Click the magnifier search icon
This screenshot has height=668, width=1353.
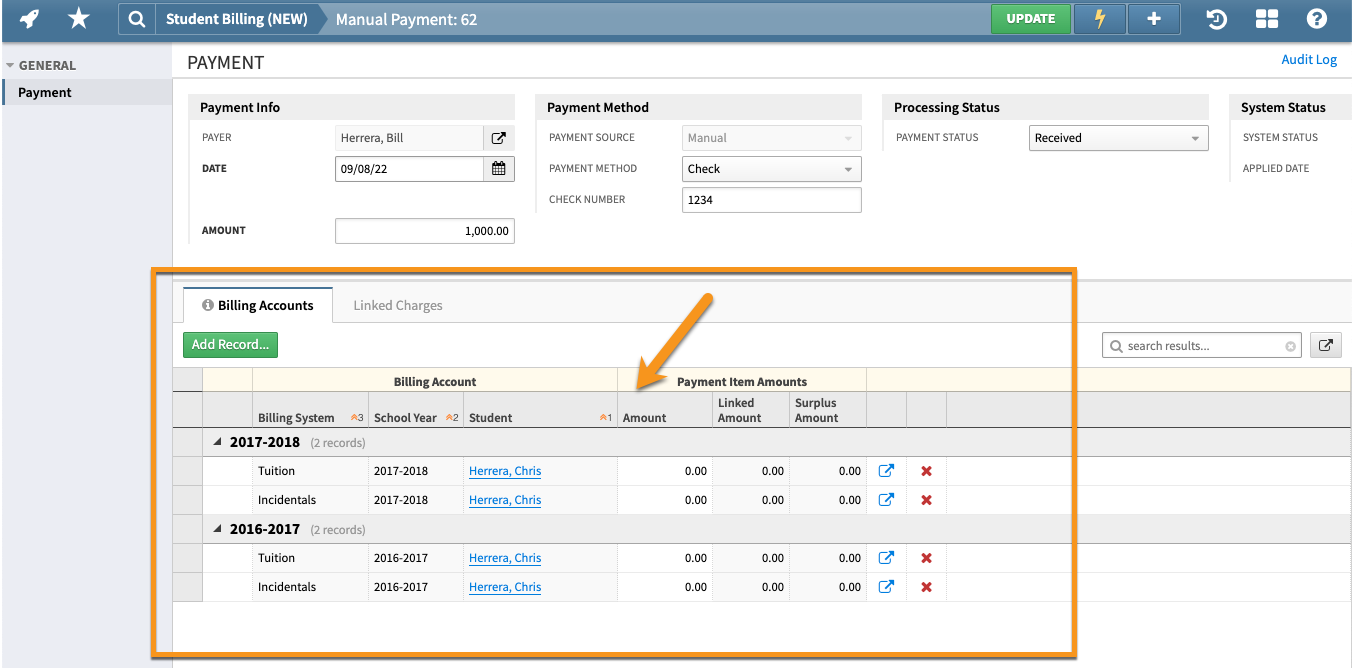pyautogui.click(x=136, y=18)
